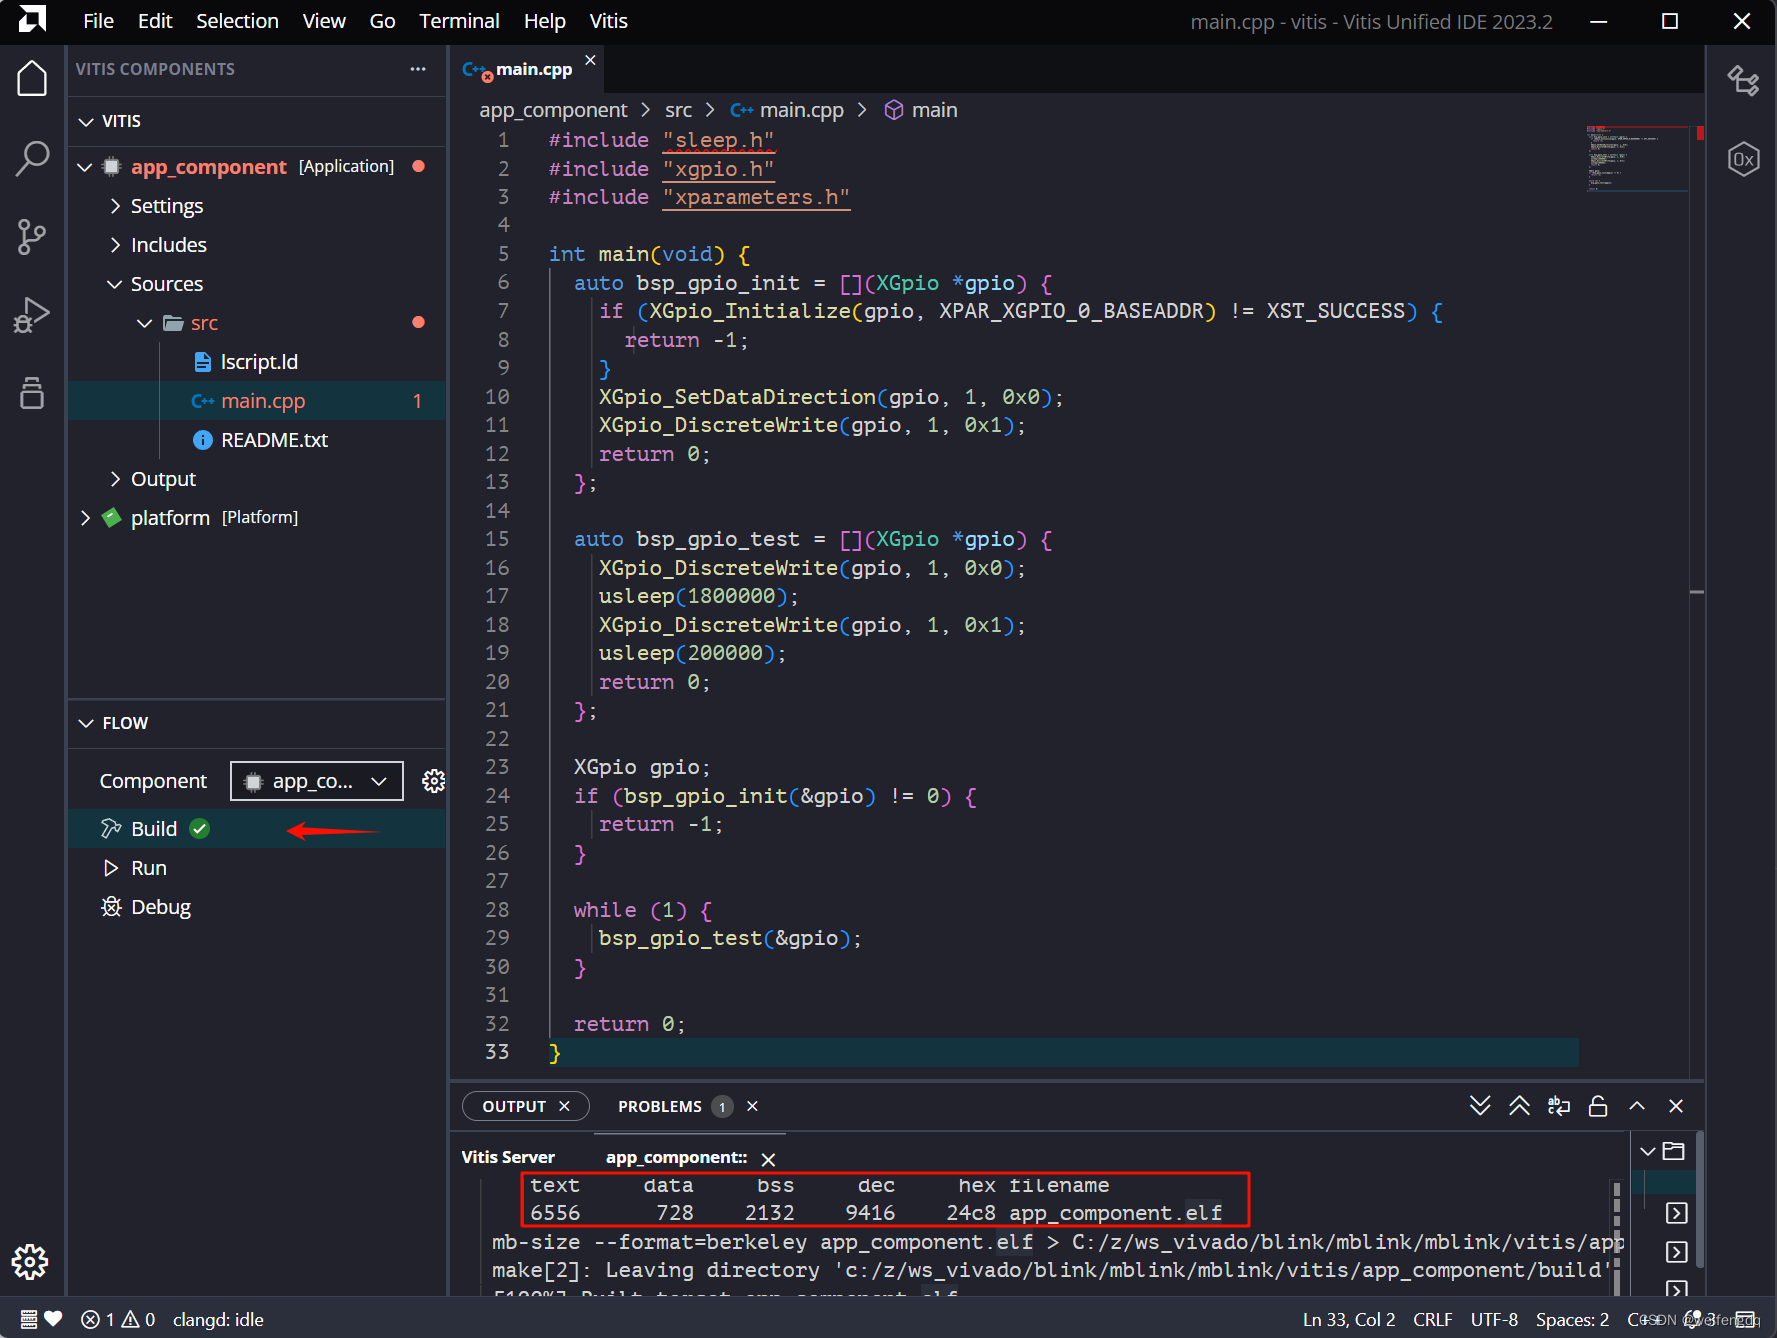Click app_component in the breadcrumb
This screenshot has height=1338, width=1777.
[553, 110]
